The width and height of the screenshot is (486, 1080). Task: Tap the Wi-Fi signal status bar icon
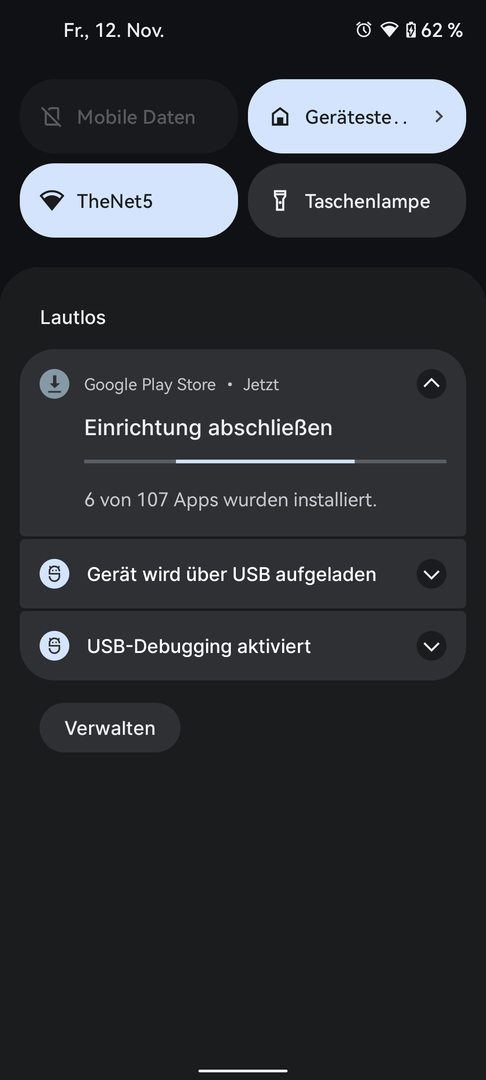click(x=389, y=30)
